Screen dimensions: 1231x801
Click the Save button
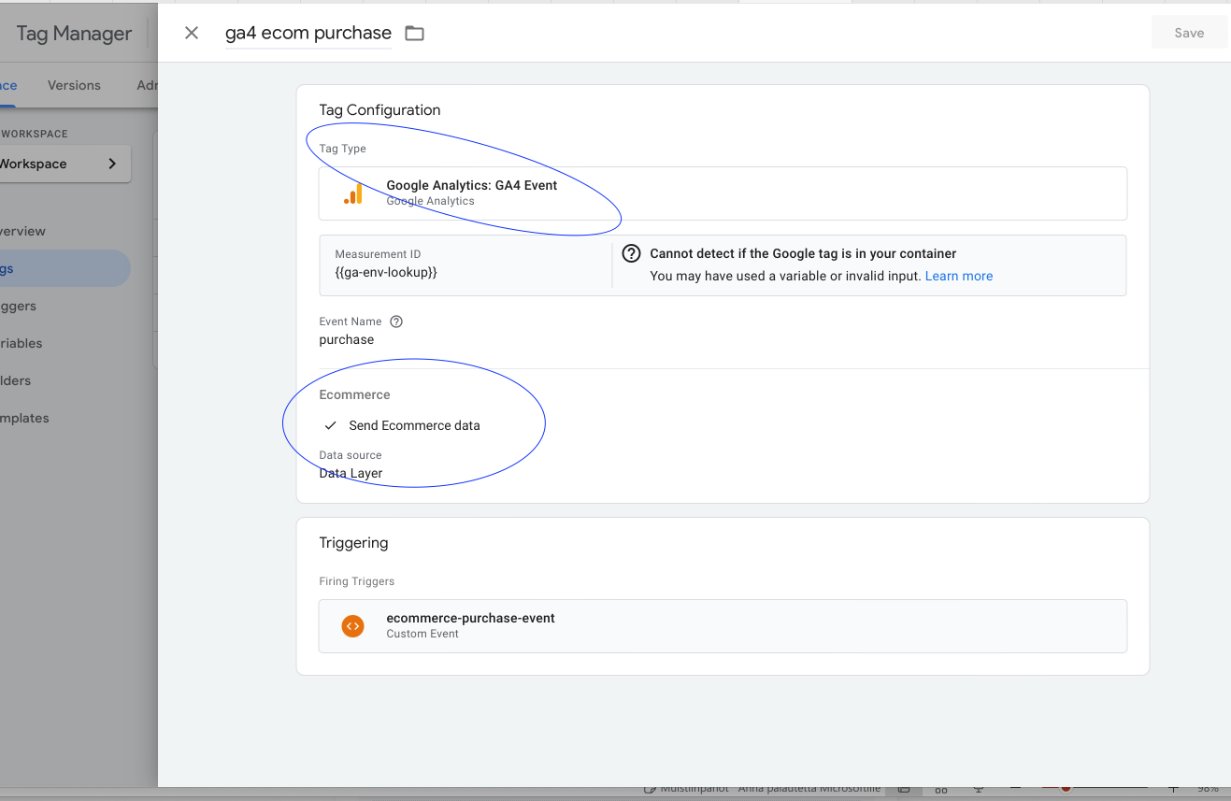point(1188,33)
